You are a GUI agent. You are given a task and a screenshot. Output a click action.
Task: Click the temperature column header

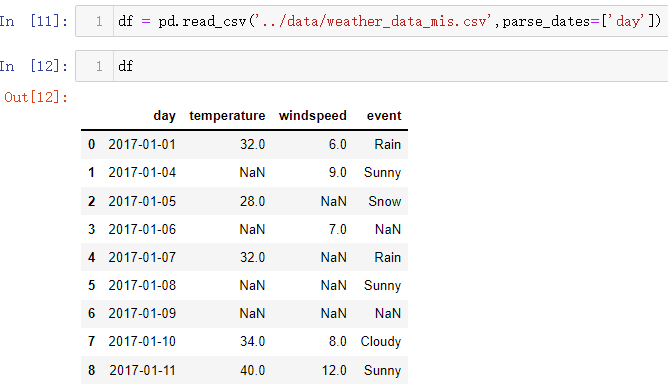(x=227, y=115)
